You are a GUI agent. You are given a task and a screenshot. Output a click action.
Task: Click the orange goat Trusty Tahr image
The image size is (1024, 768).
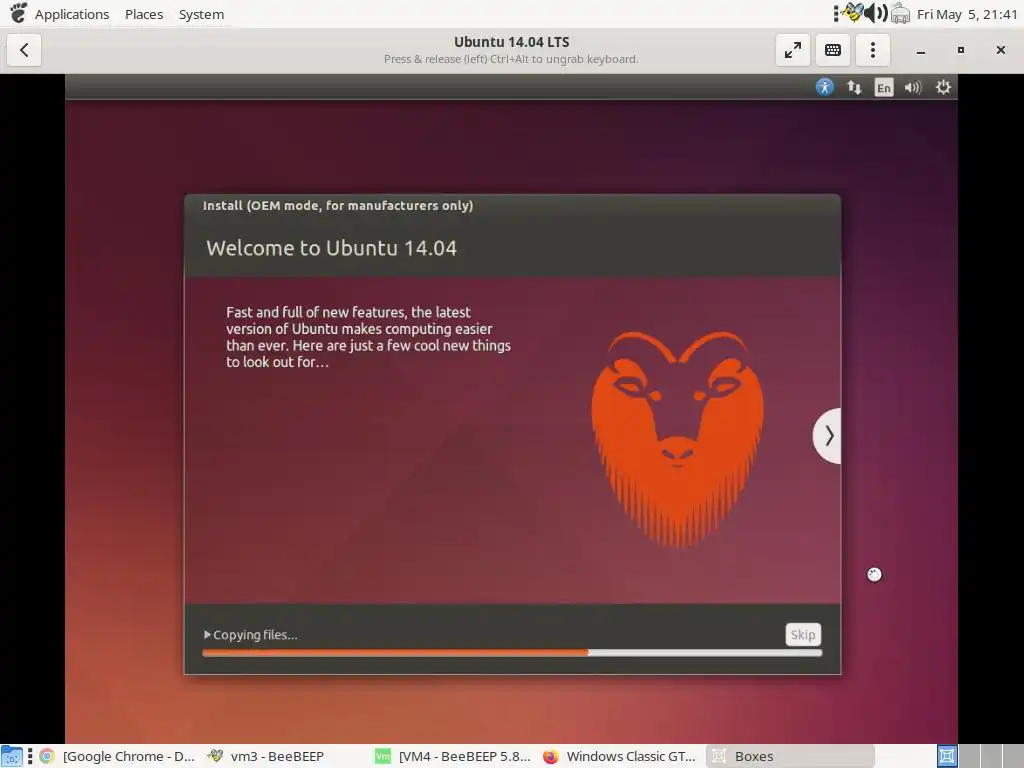click(677, 438)
